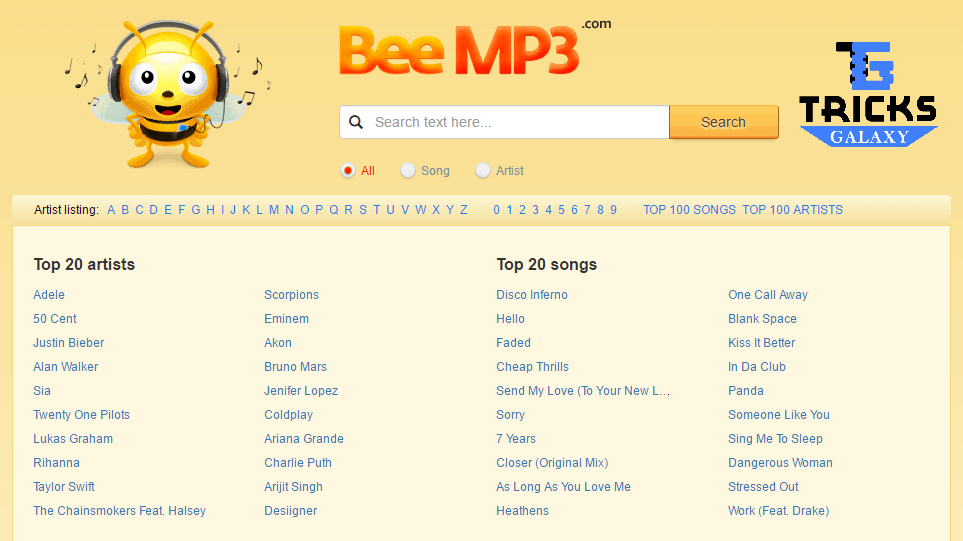Open the song One Call Away
Screen dimensions: 963x541
click(x=768, y=295)
